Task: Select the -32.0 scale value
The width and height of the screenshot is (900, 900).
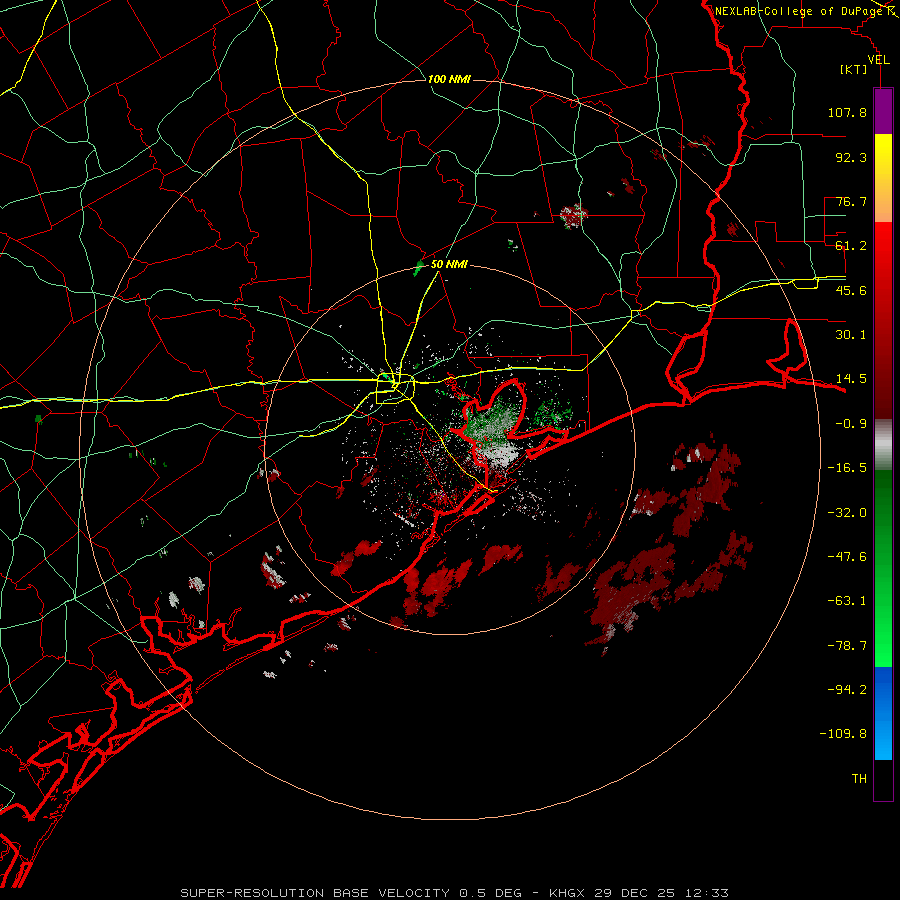Action: pyautogui.click(x=847, y=513)
